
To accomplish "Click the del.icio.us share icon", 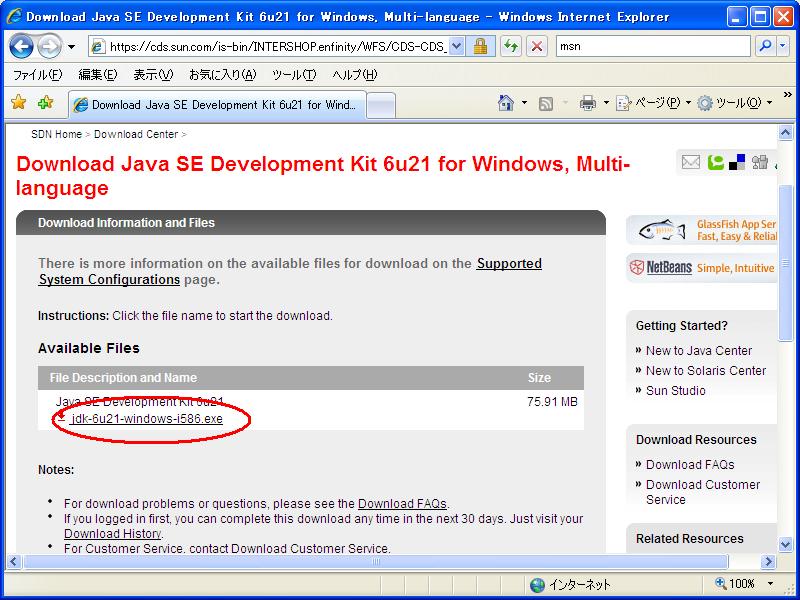I will [737, 162].
